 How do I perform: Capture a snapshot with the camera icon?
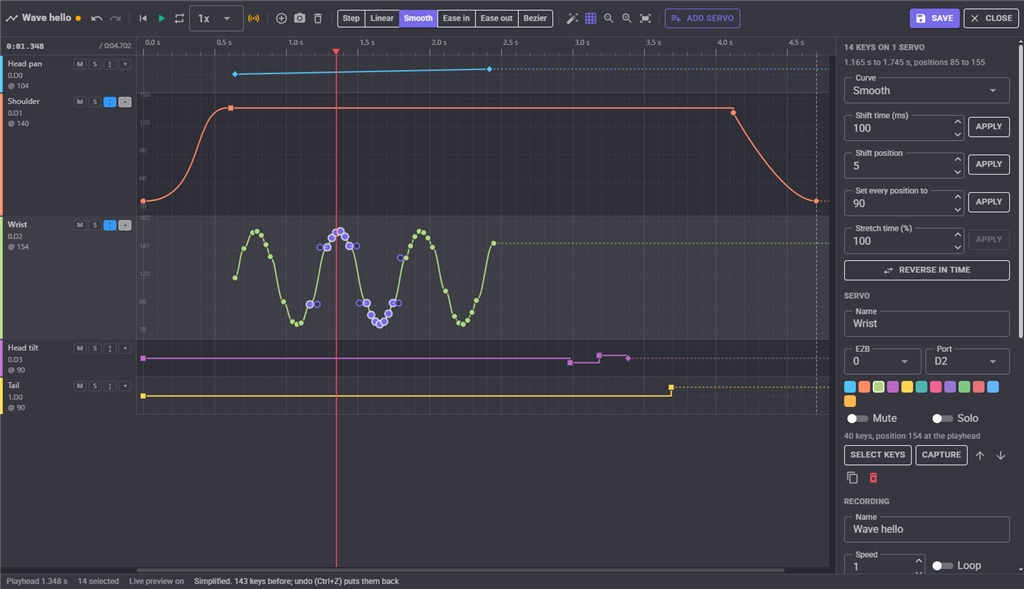[300, 18]
